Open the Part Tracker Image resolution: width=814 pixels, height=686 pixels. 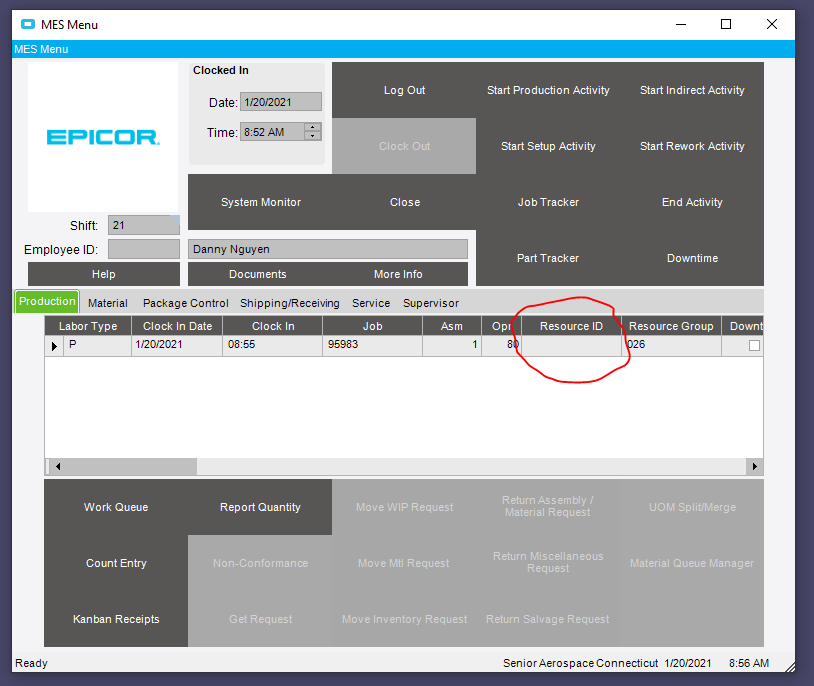click(548, 258)
